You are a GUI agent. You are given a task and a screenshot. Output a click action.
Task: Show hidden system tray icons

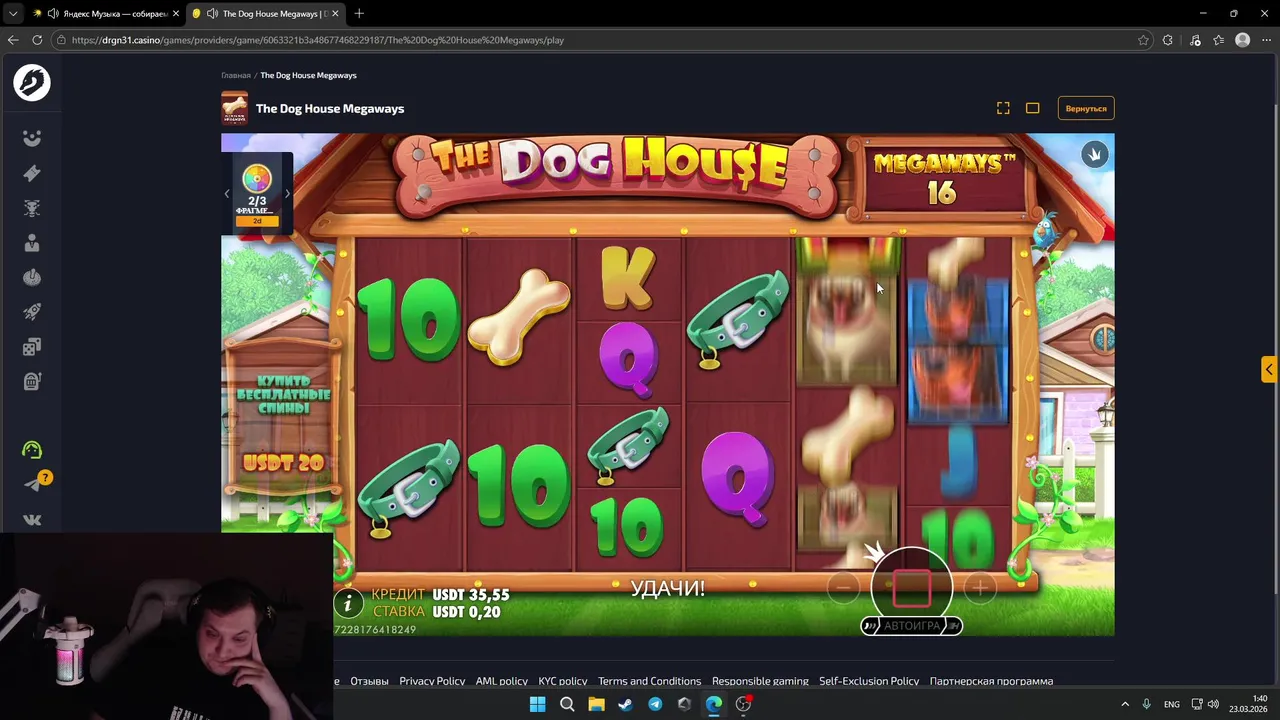point(1124,704)
